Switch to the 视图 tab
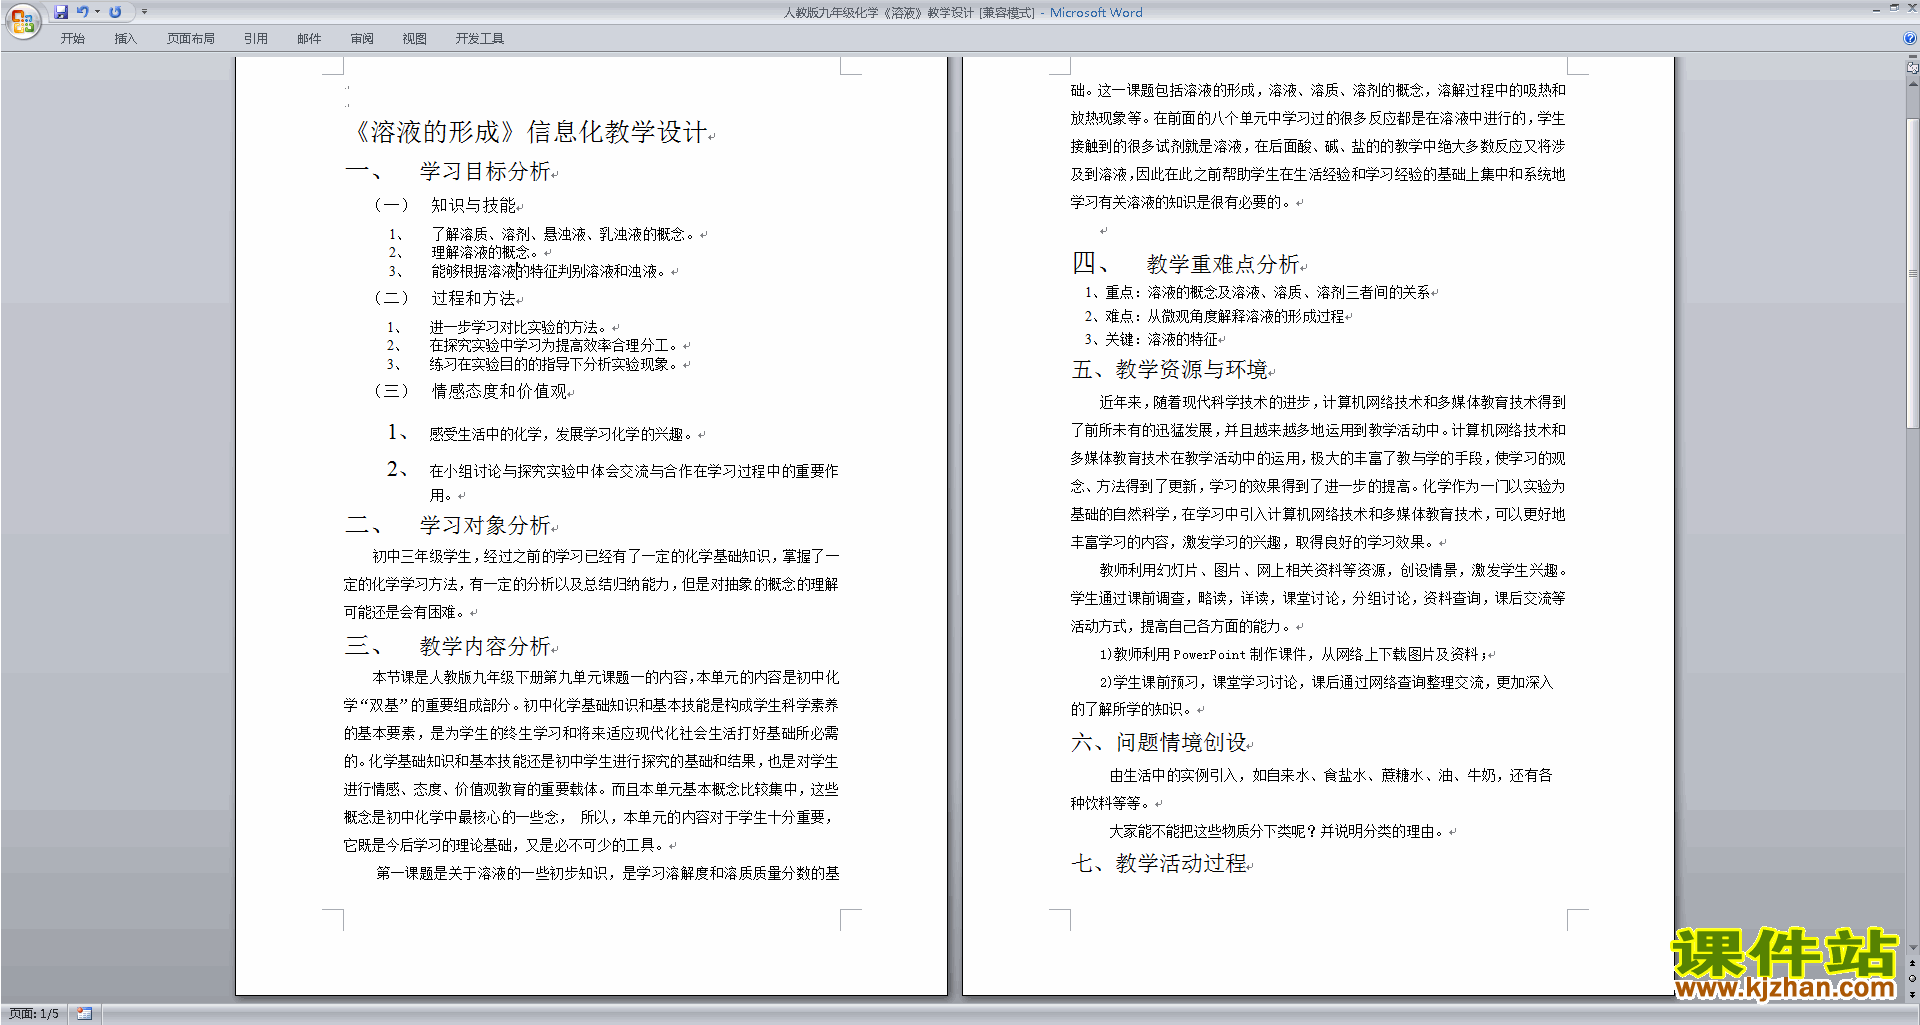Image resolution: width=1920 pixels, height=1025 pixels. (x=415, y=39)
